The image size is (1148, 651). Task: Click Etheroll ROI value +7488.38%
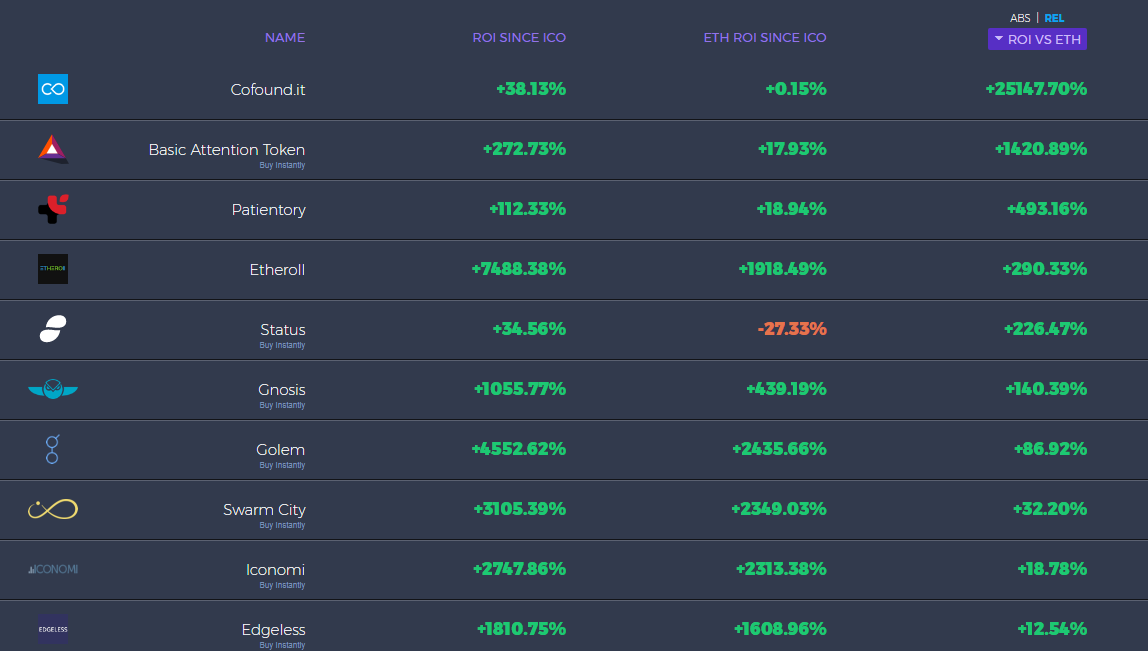(x=518, y=269)
